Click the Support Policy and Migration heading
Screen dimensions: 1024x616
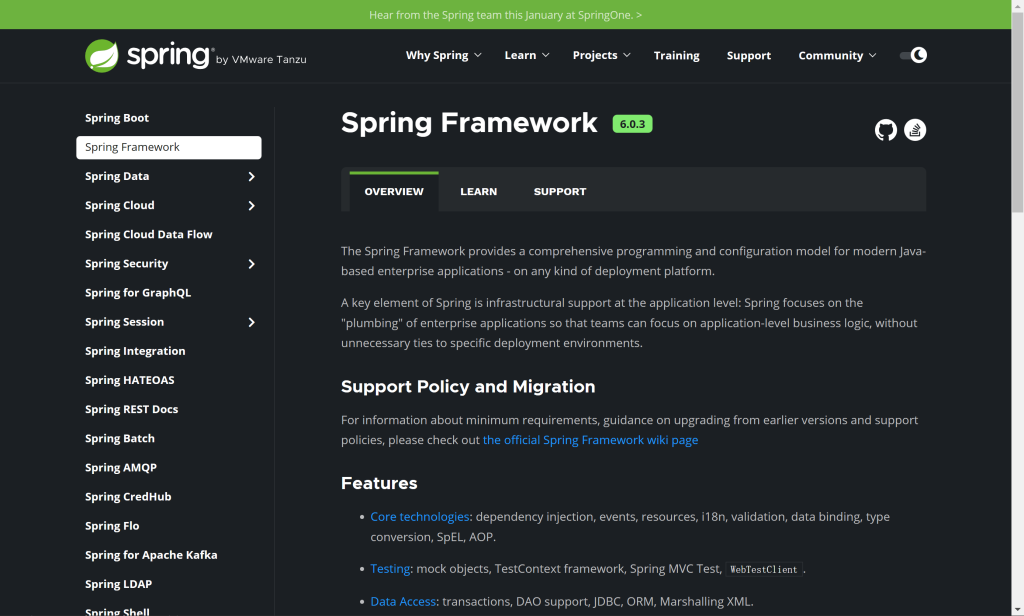click(468, 387)
